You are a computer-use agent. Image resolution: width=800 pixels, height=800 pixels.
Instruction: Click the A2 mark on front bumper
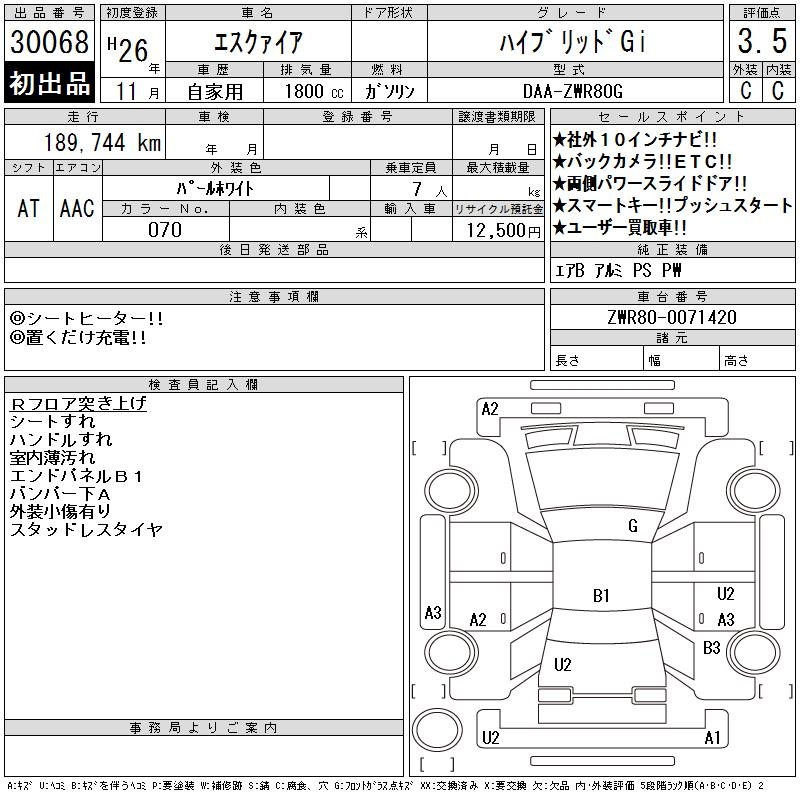490,409
